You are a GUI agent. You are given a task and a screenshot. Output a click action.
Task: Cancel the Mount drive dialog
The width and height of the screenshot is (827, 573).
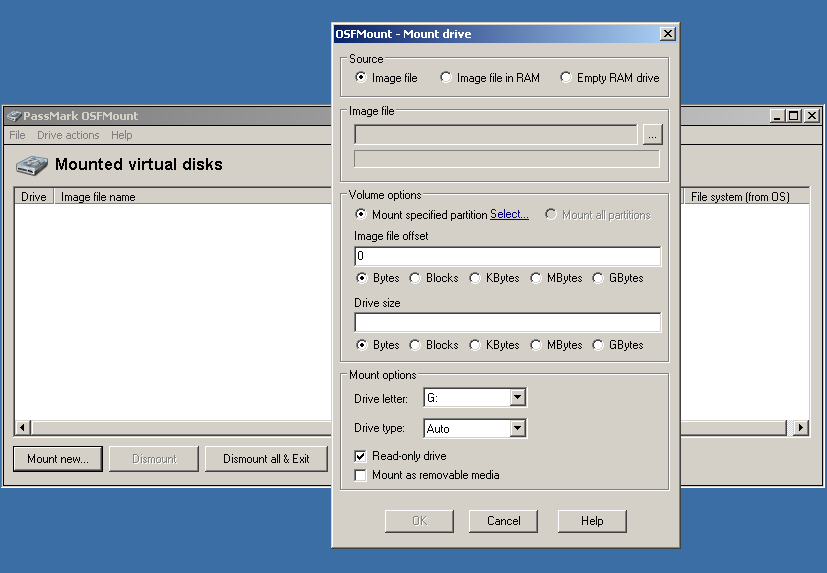point(503,521)
